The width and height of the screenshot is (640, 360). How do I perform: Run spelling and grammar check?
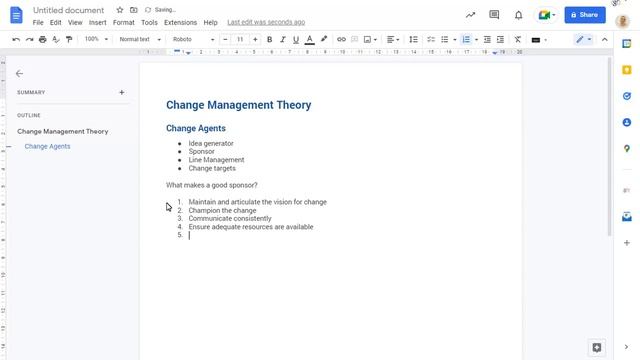[56, 40]
